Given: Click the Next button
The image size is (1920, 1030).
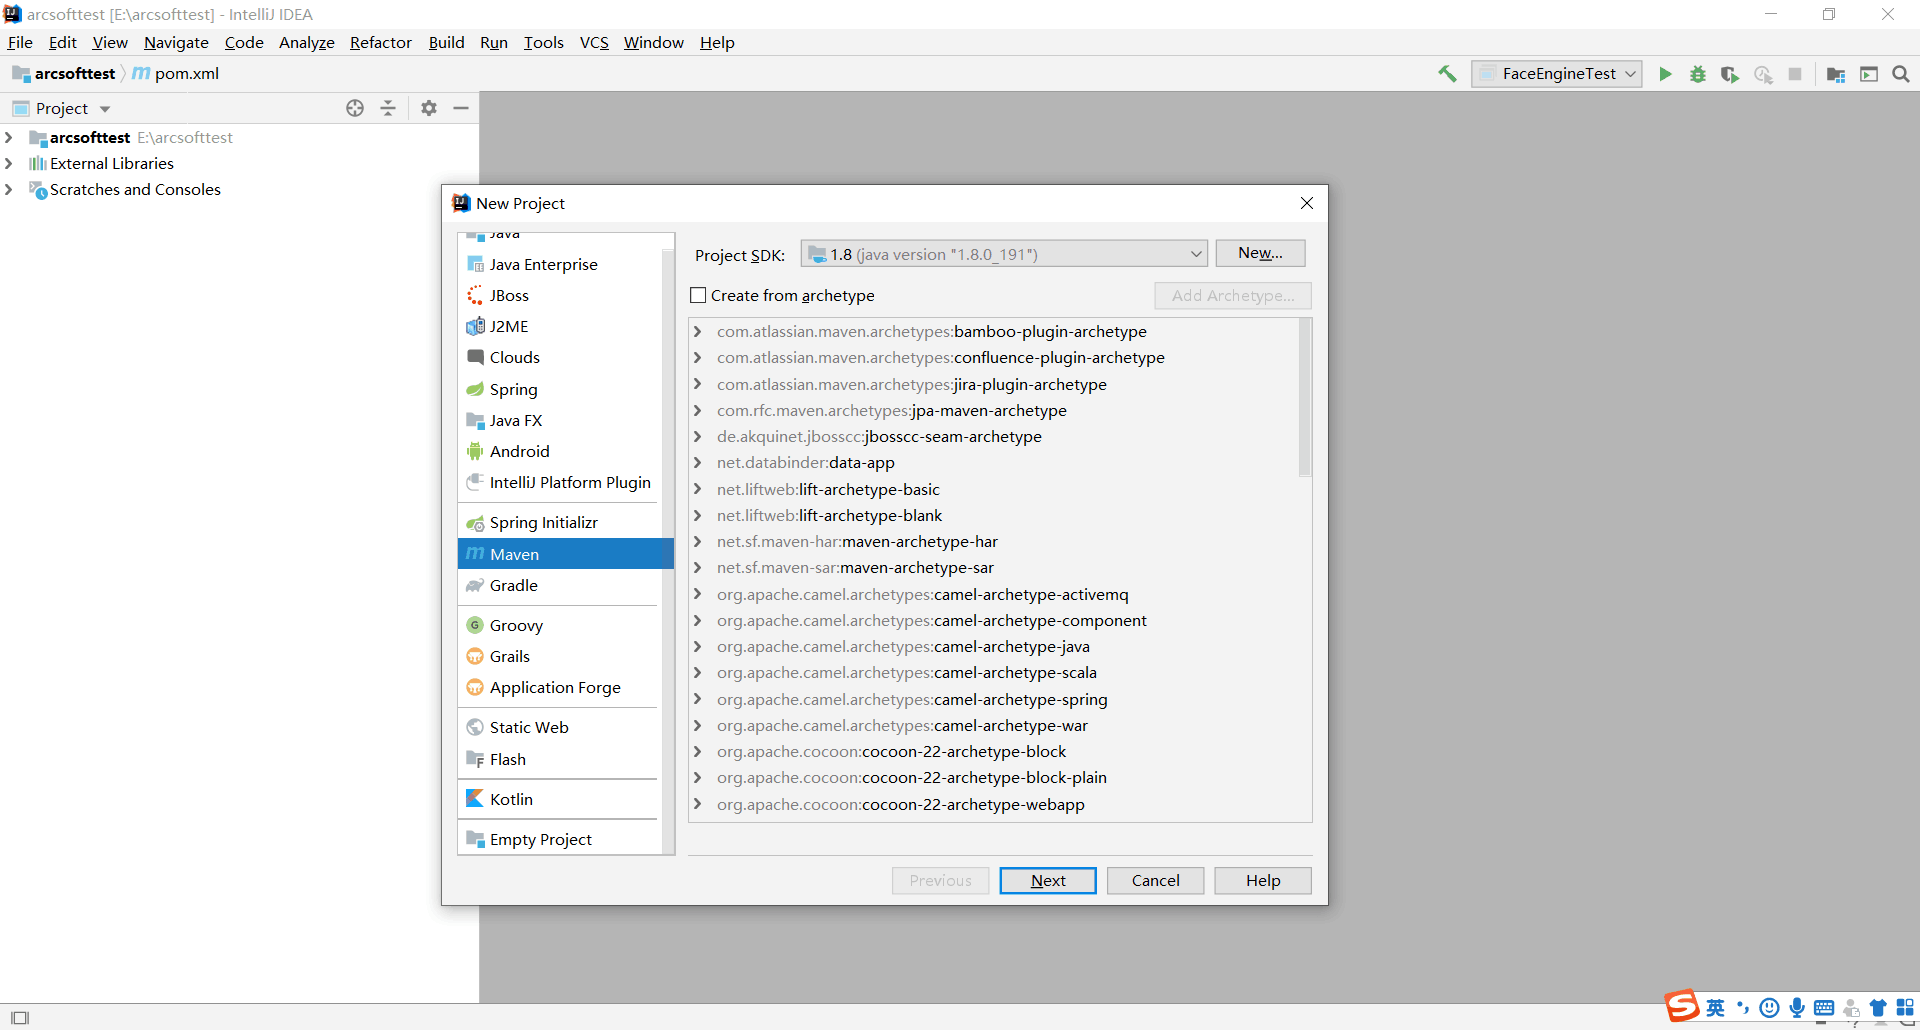Looking at the screenshot, I should 1047,880.
